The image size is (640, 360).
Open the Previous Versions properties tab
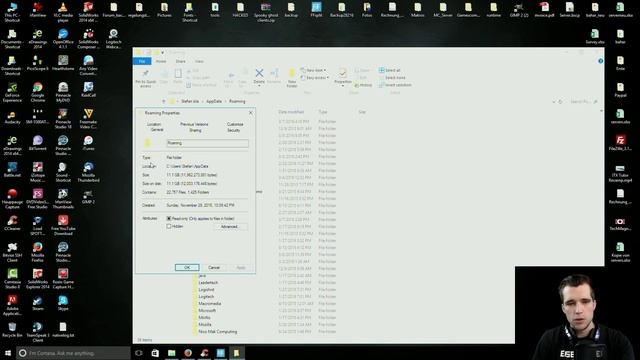[x=194, y=124]
